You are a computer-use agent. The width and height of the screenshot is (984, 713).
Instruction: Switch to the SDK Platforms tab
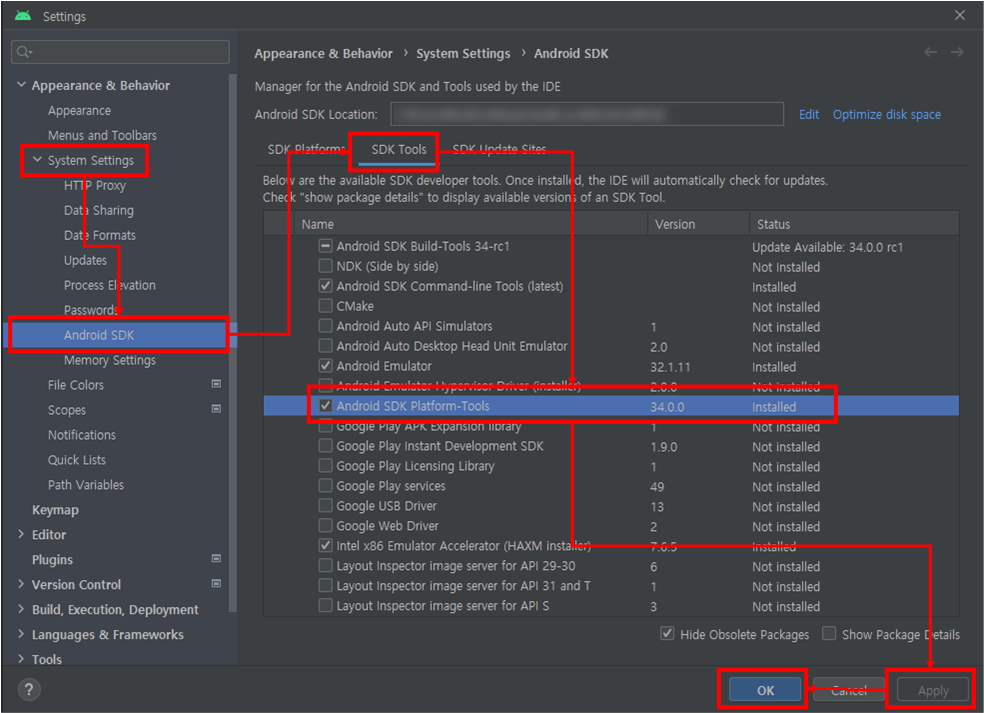pos(307,149)
